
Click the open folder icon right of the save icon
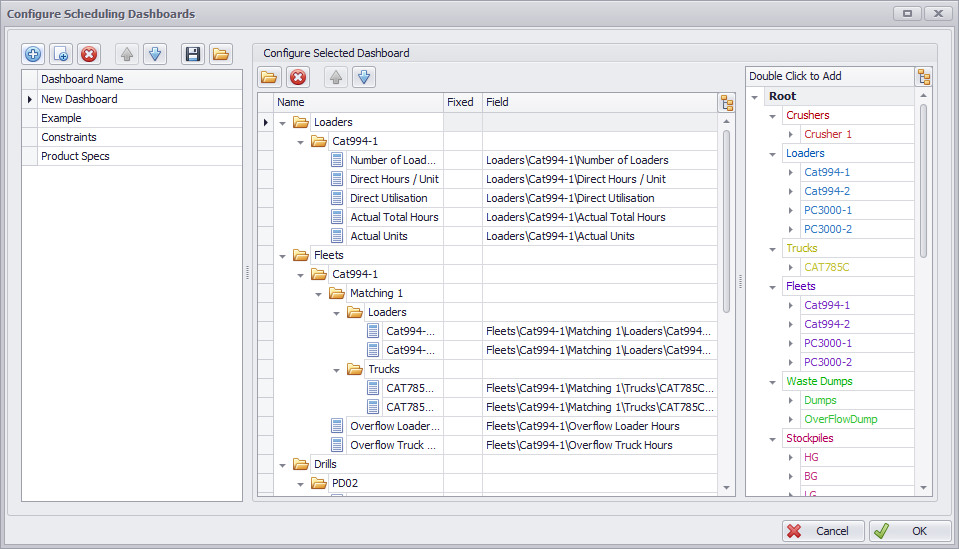(220, 54)
